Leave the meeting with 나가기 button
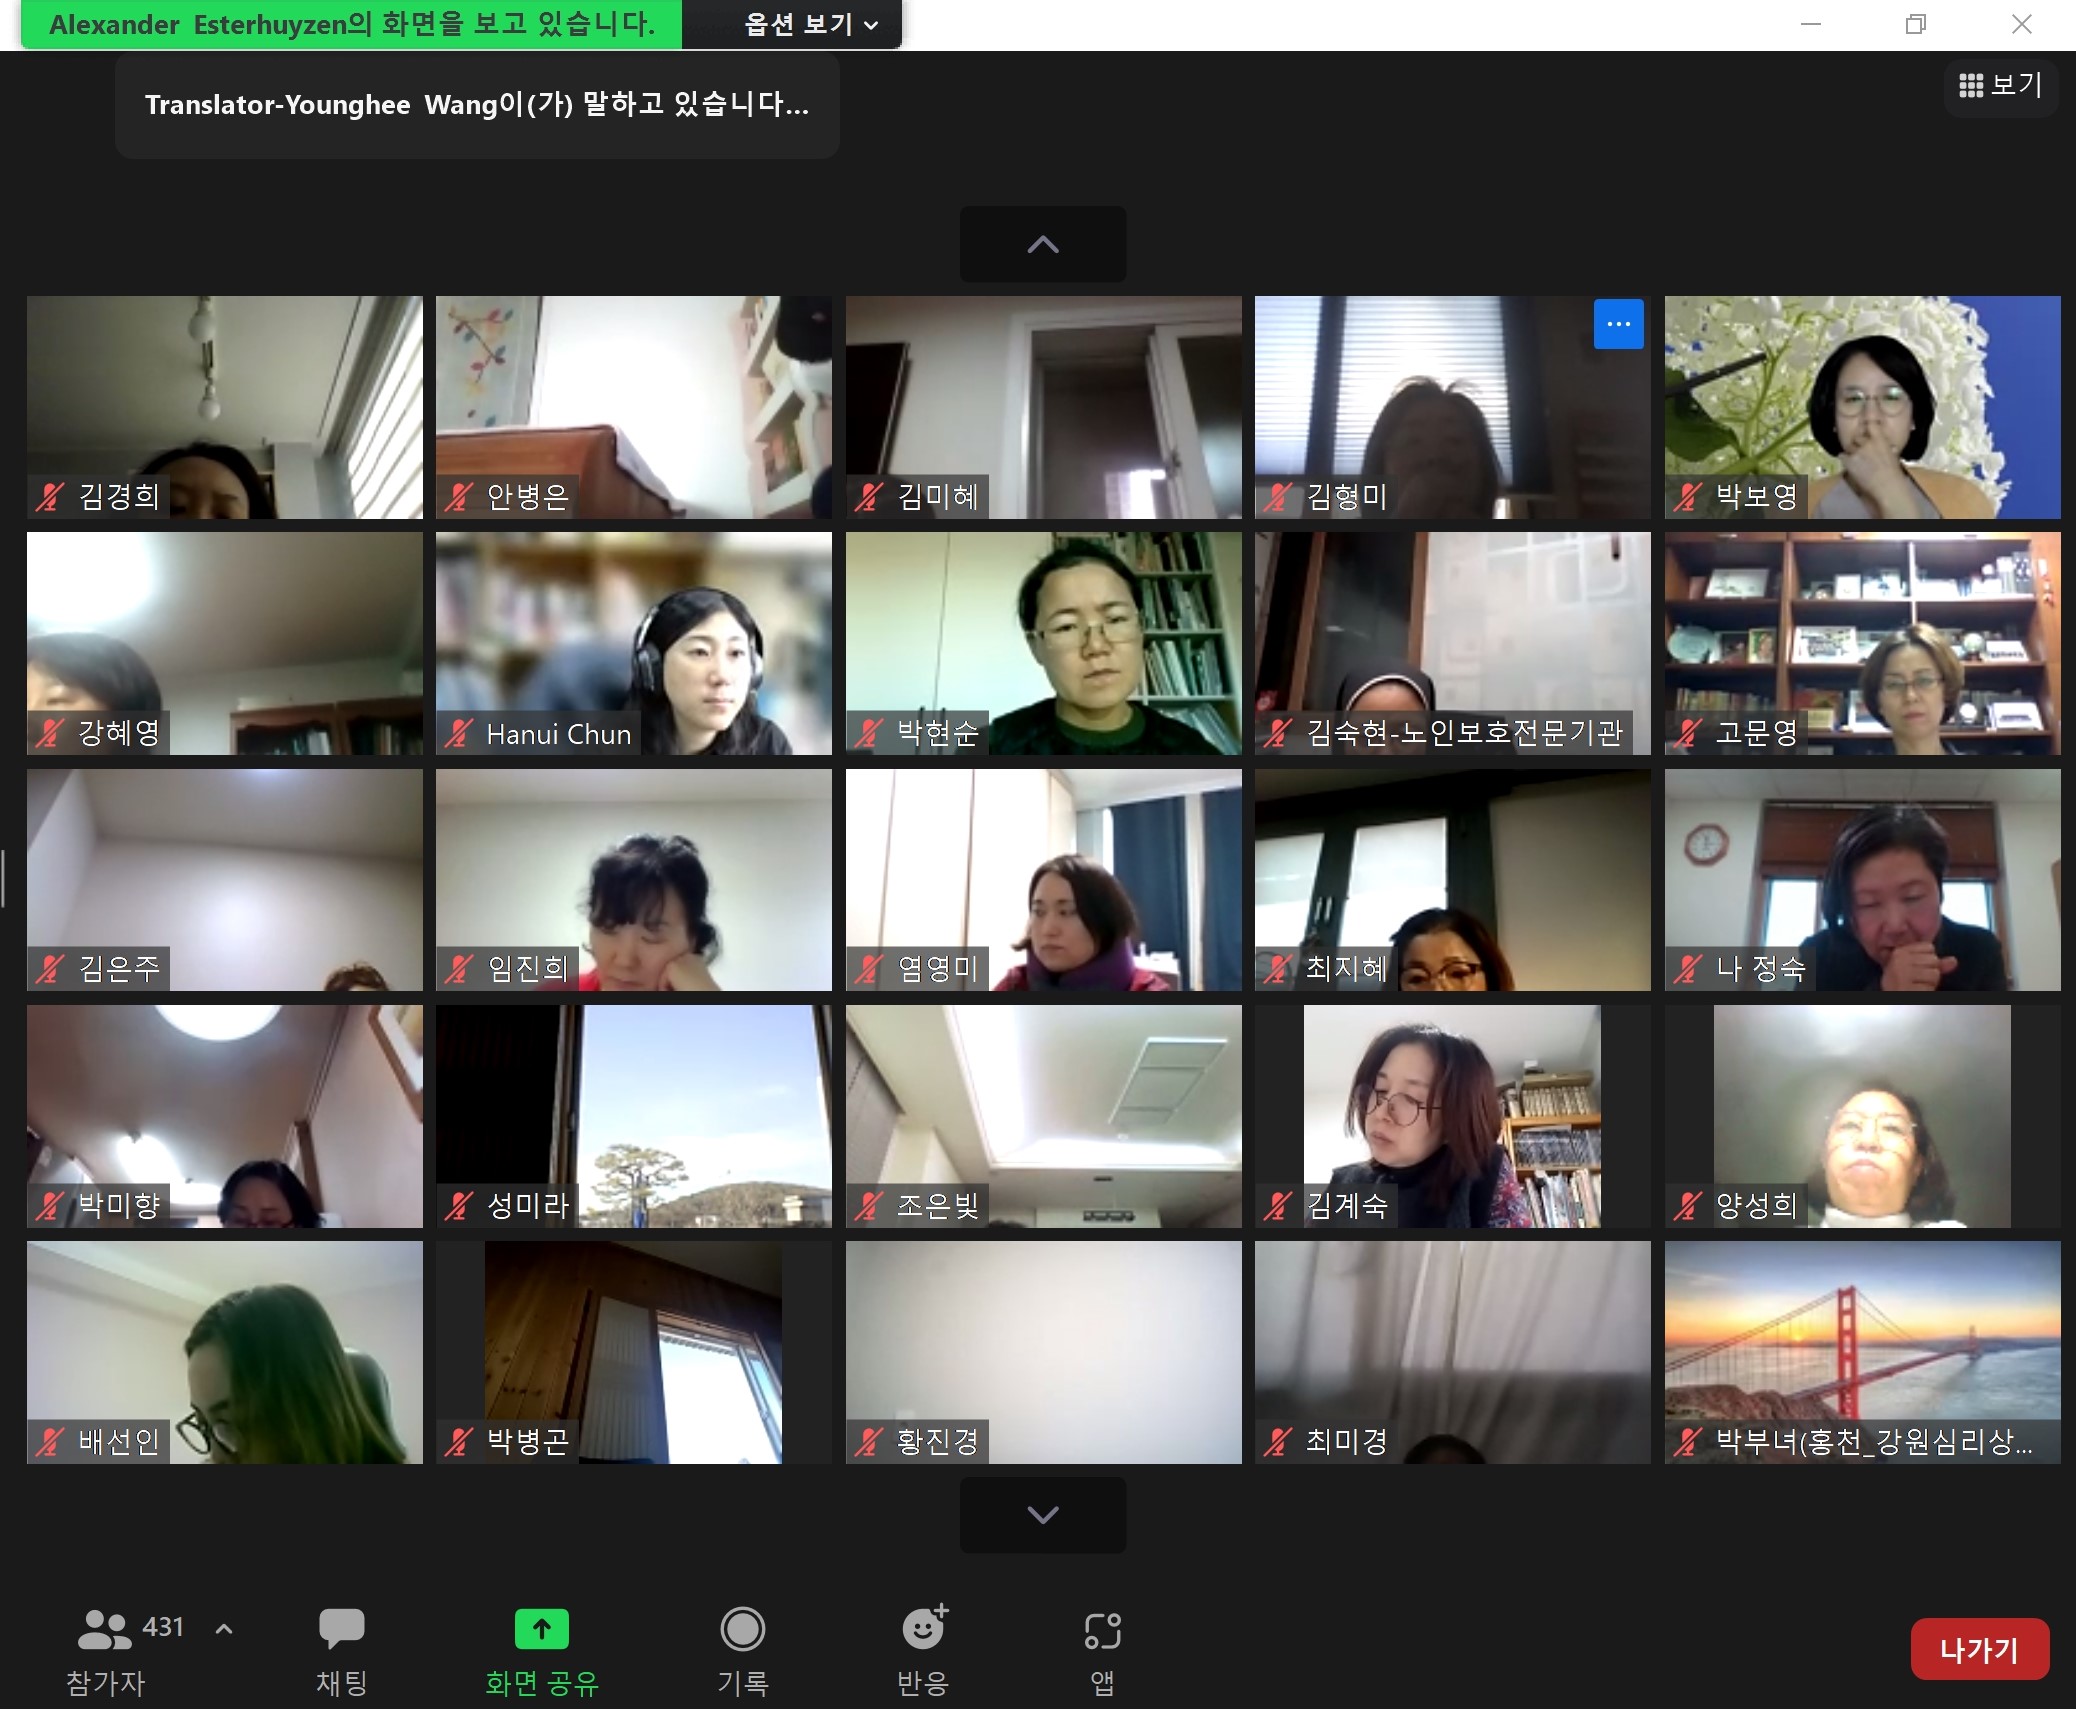This screenshot has width=2076, height=1710. [1980, 1649]
